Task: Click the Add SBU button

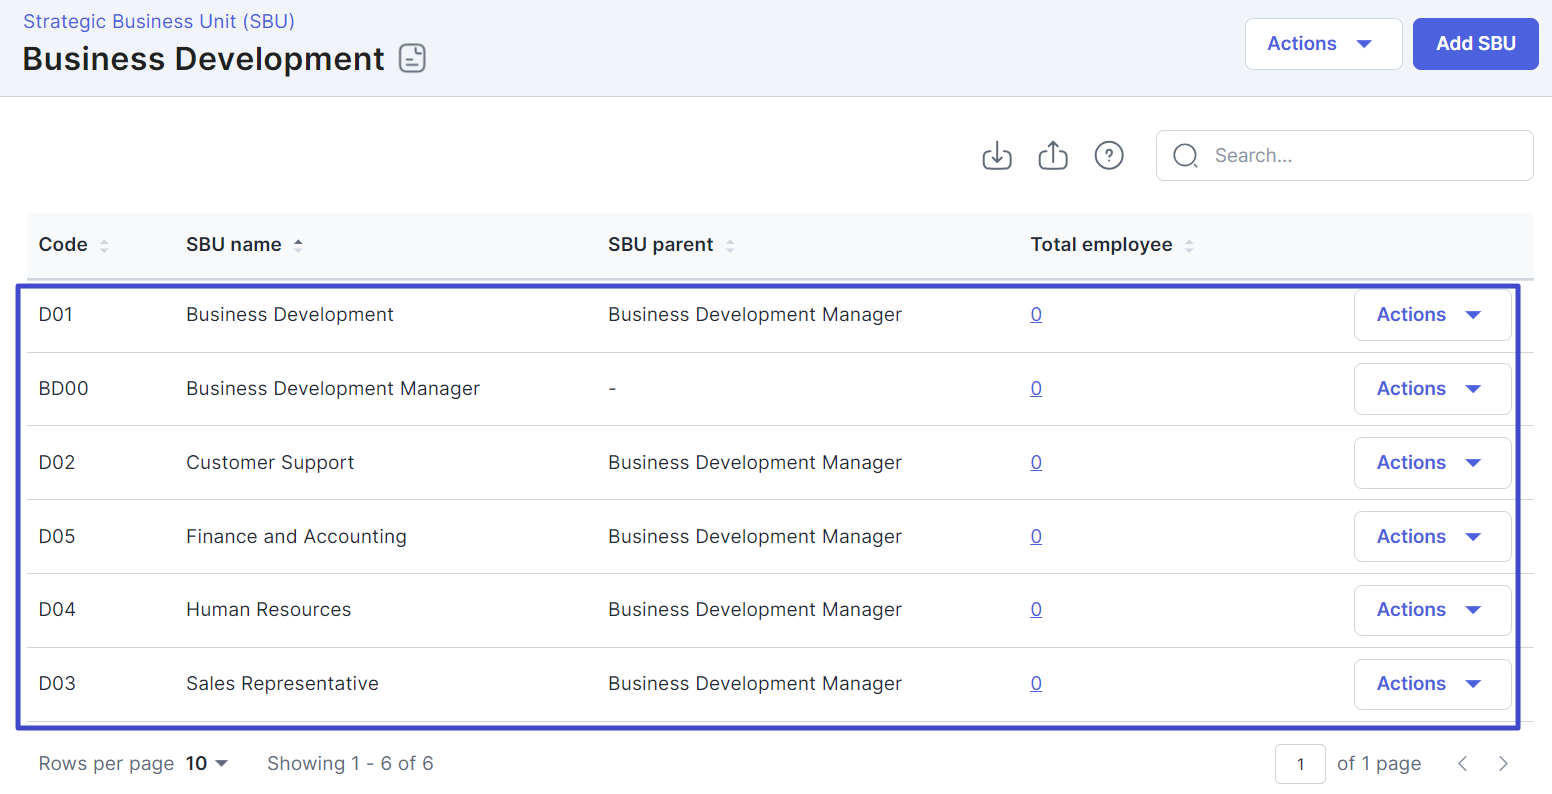Action: pos(1475,44)
